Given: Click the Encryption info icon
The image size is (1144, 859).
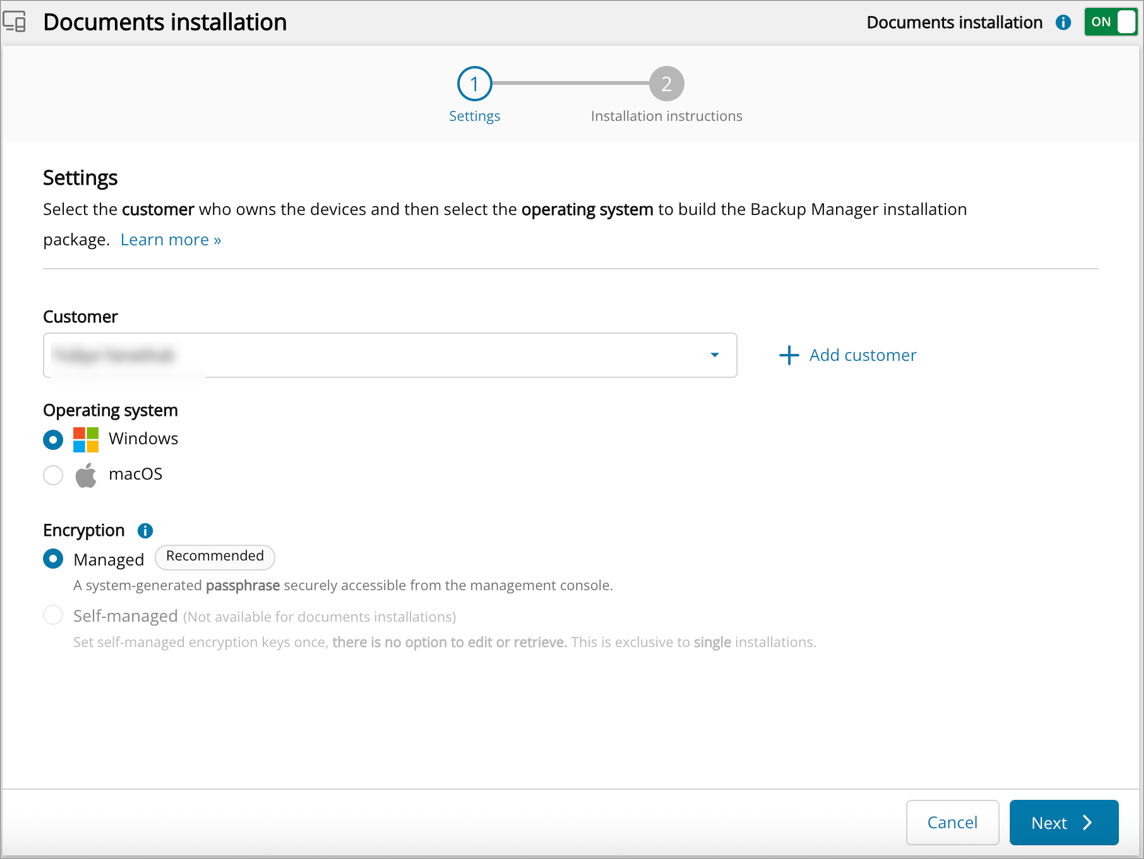Looking at the screenshot, I should 145,530.
